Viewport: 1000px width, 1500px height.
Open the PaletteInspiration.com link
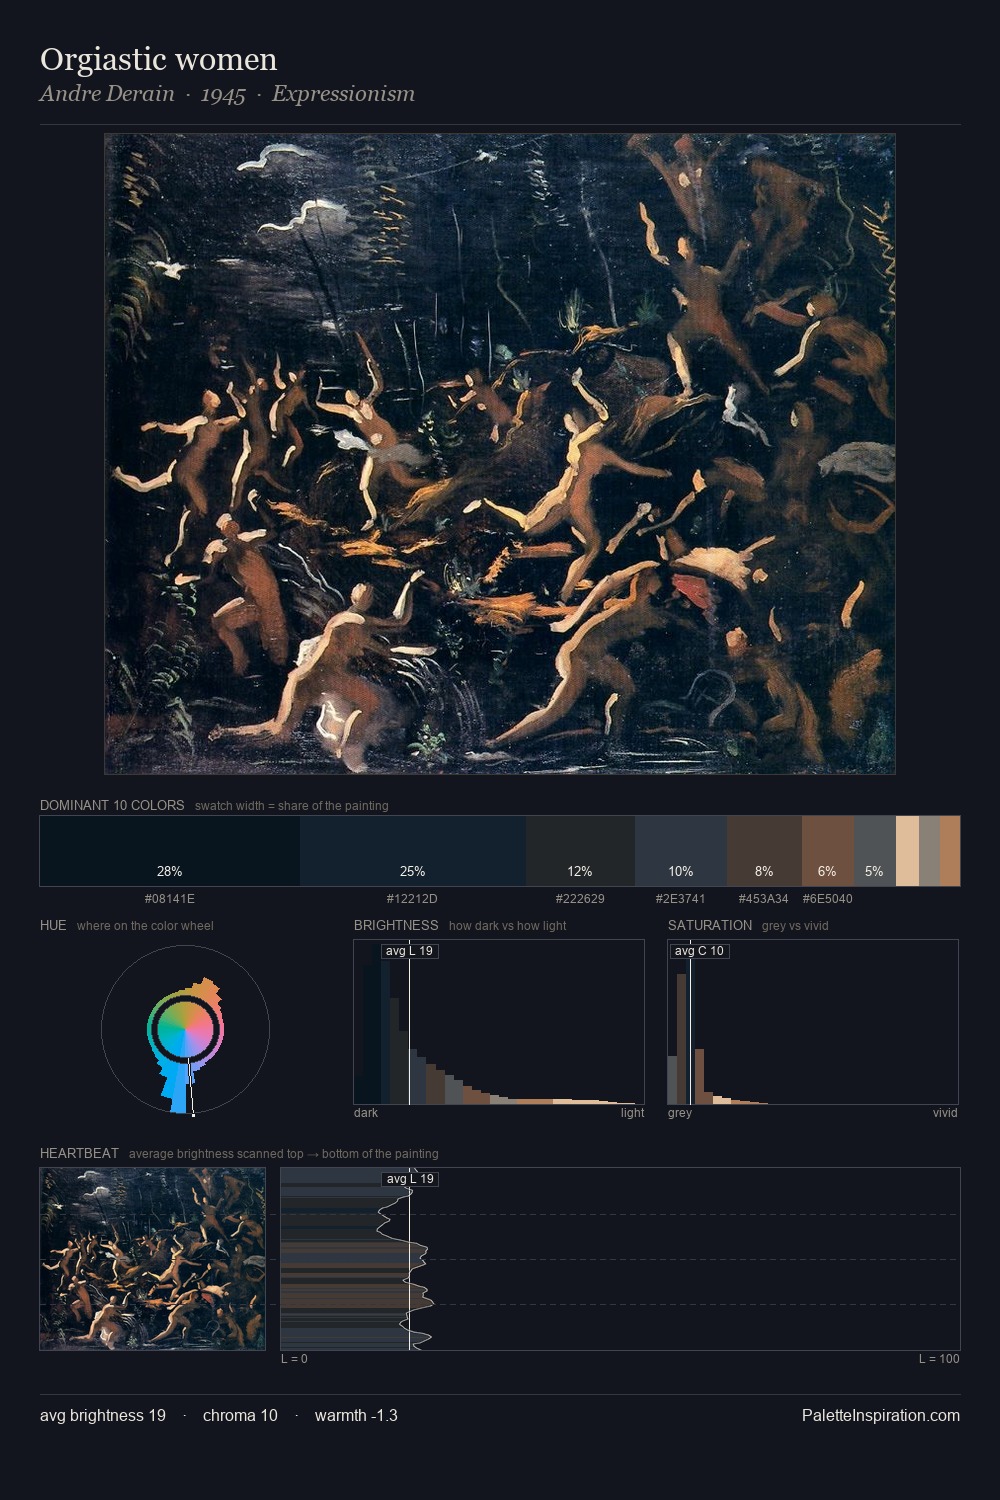coord(881,1415)
